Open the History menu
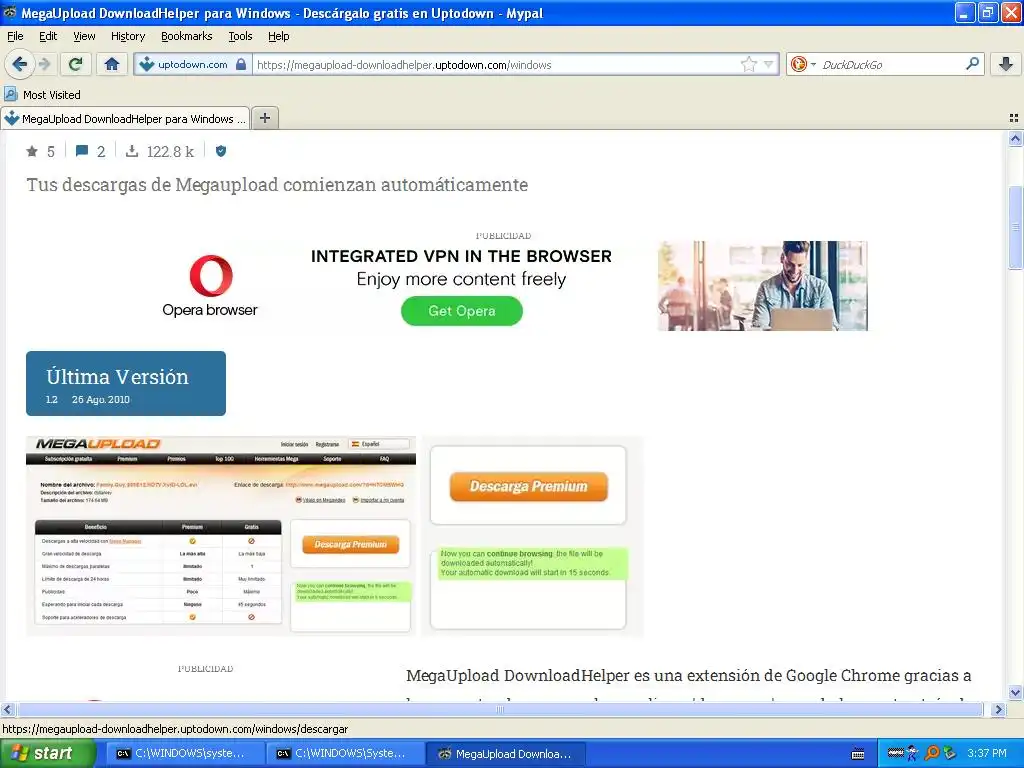 pos(127,36)
